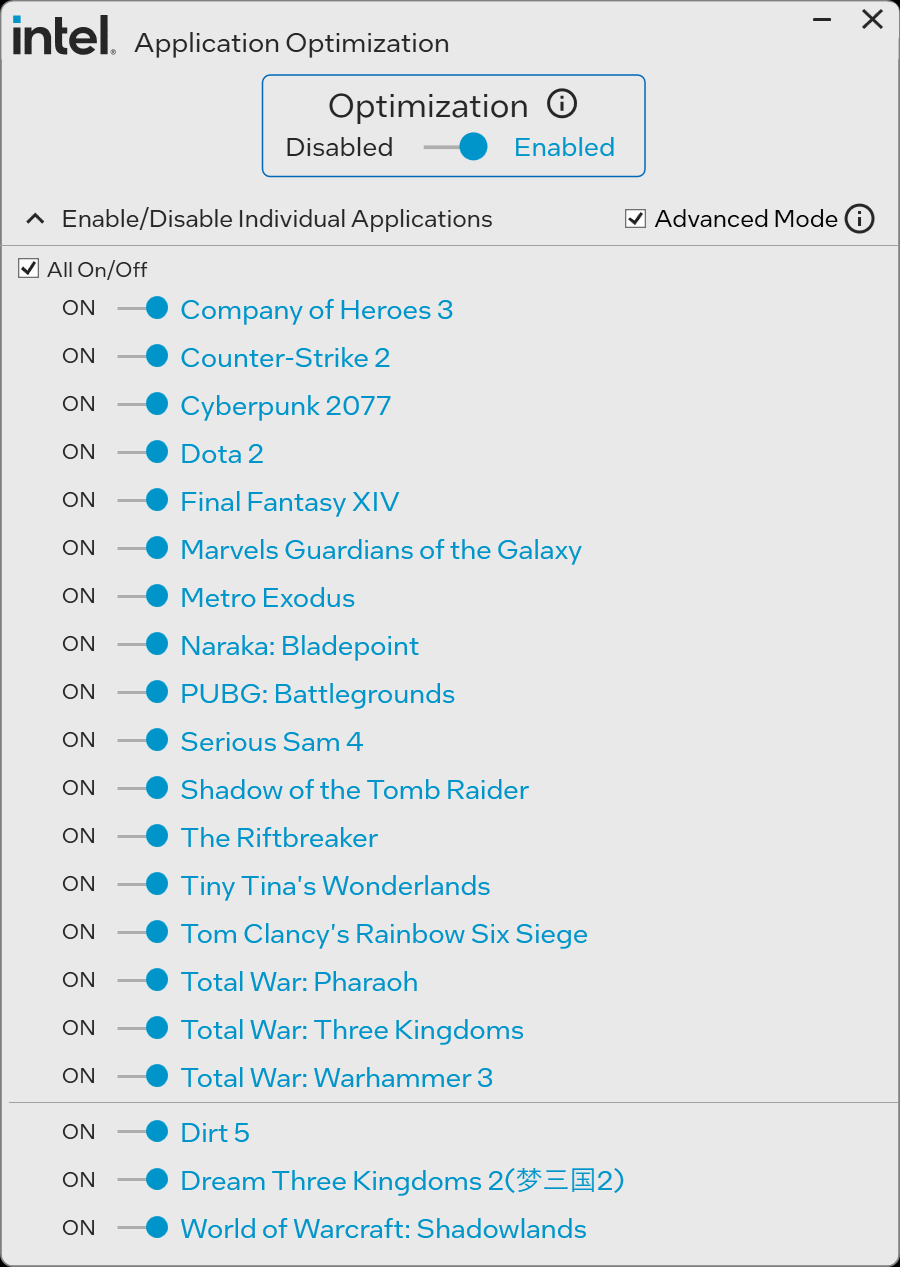Turn off Cyberpunk 2077 optimization toggle

point(143,405)
